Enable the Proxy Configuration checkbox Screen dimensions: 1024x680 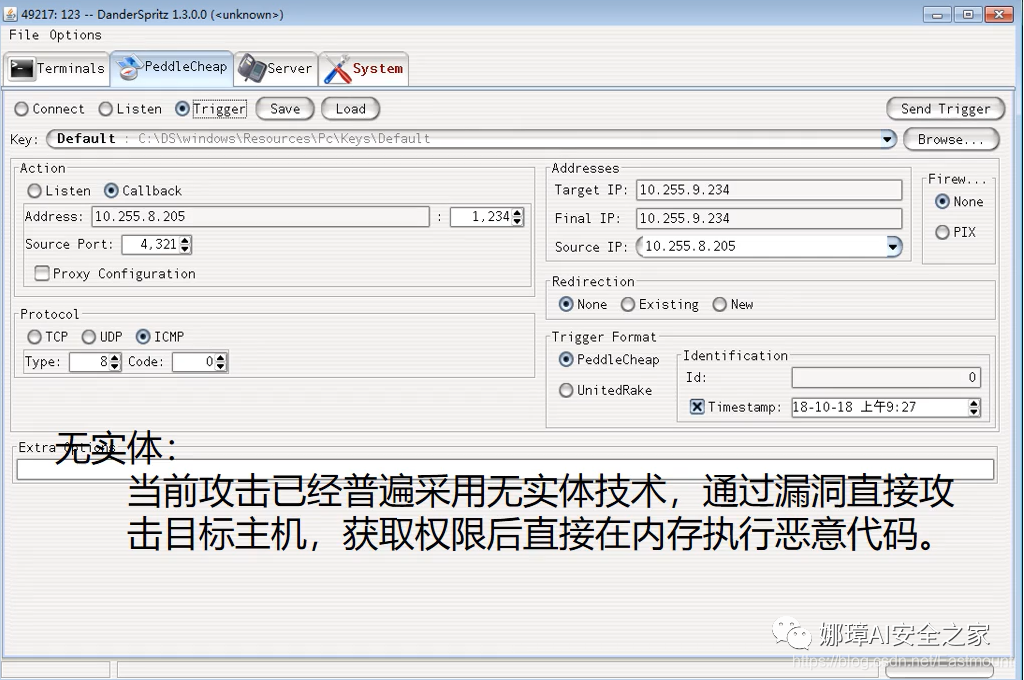(x=42, y=273)
